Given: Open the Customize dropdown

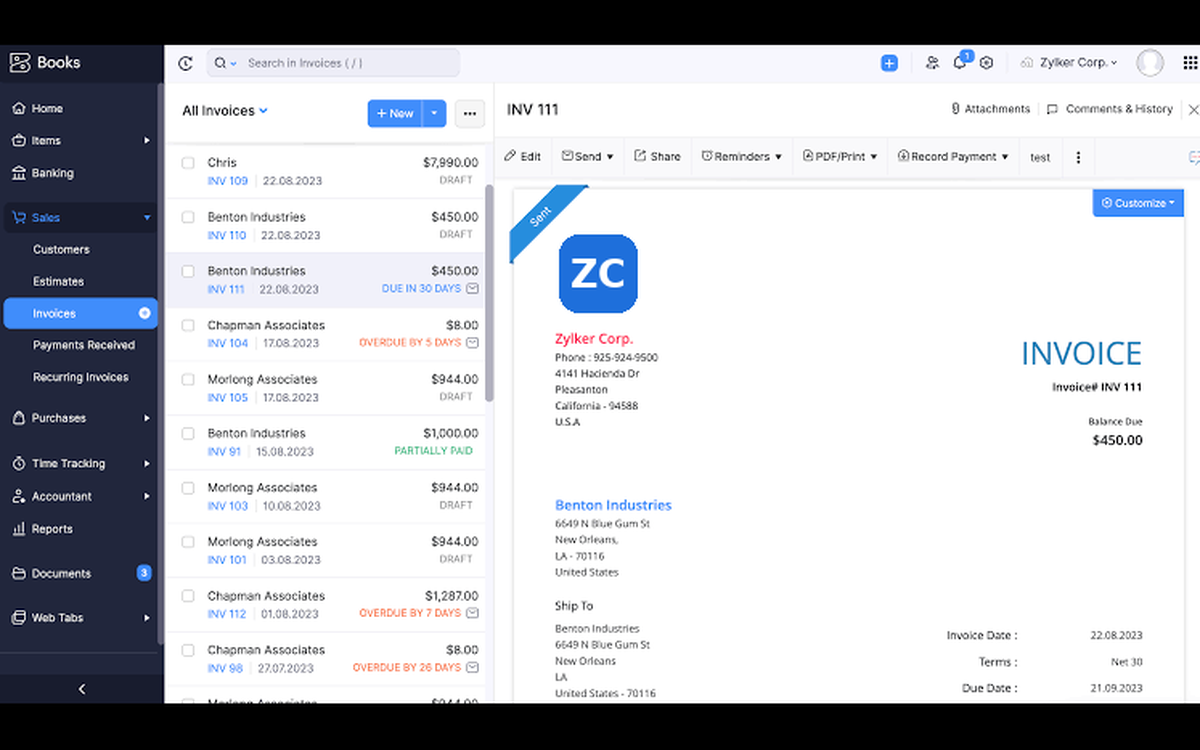Looking at the screenshot, I should coord(1139,203).
